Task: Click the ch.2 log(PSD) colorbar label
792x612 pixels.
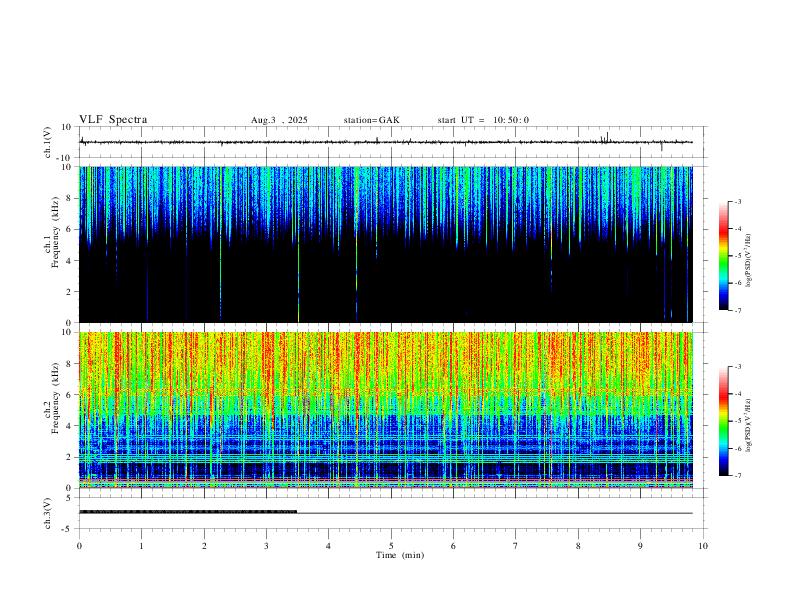Action: coord(749,425)
